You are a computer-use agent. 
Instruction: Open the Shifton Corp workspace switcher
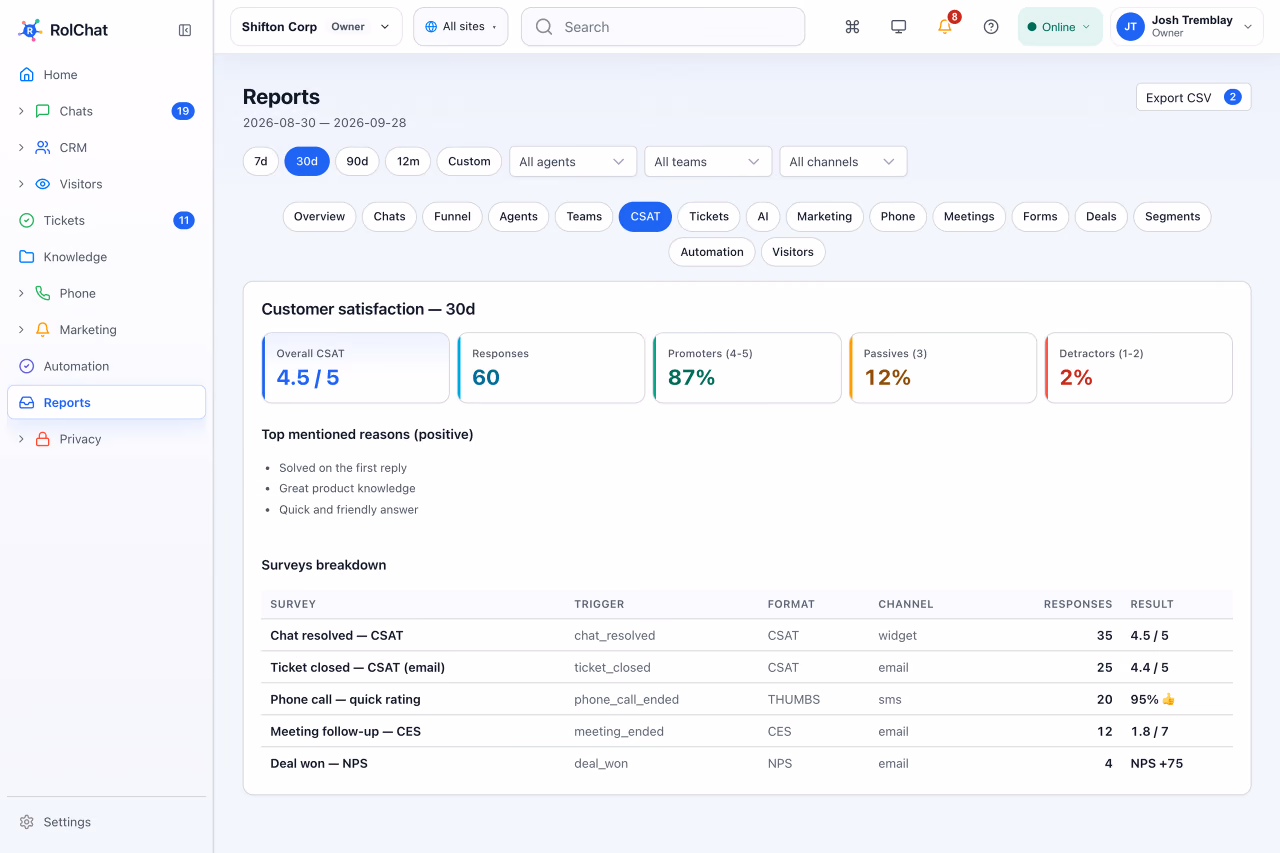(316, 27)
